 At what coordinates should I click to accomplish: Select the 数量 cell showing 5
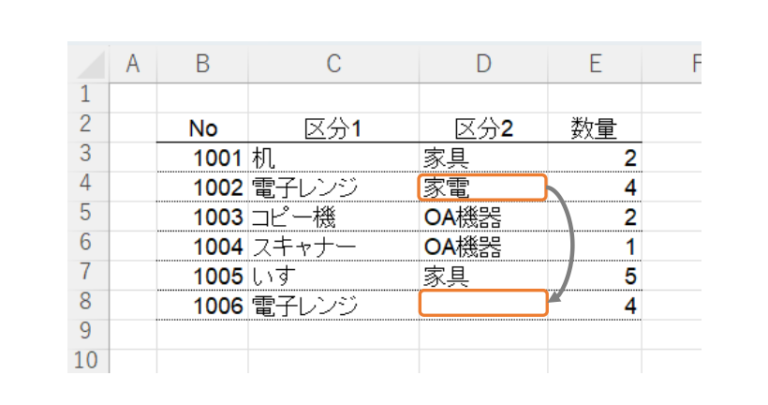click(595, 275)
